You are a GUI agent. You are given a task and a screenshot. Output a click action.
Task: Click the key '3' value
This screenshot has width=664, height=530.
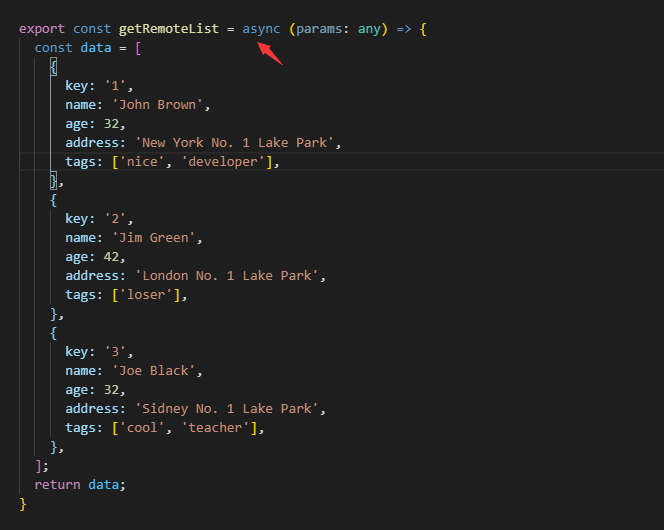coord(115,351)
